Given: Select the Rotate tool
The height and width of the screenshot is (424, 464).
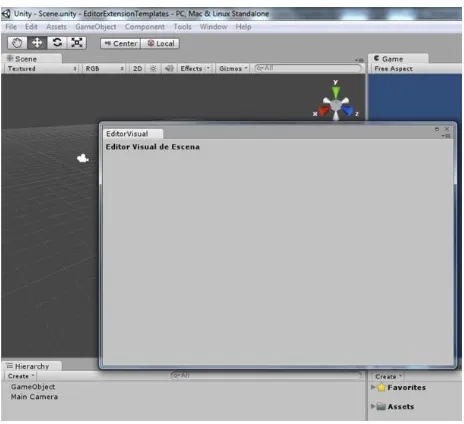Looking at the screenshot, I should [57, 43].
